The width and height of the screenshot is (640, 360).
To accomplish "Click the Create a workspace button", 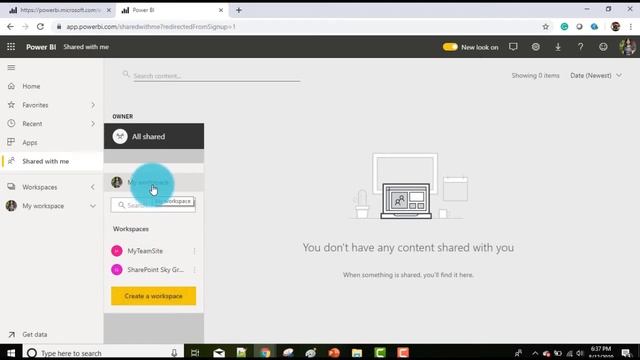I will [153, 296].
